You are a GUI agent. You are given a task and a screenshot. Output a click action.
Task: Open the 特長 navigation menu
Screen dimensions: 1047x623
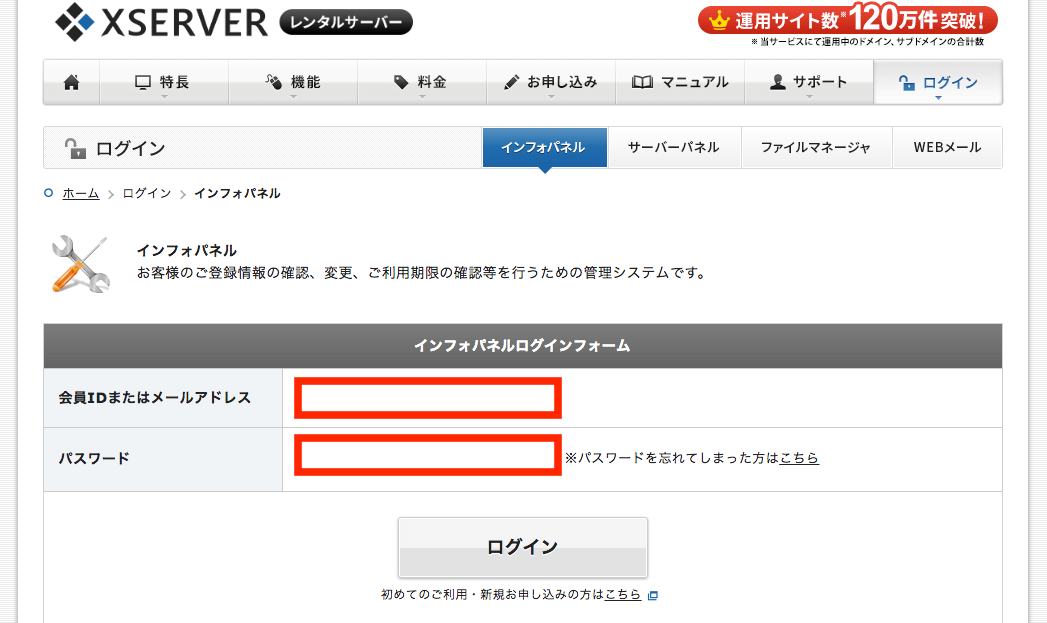[164, 83]
